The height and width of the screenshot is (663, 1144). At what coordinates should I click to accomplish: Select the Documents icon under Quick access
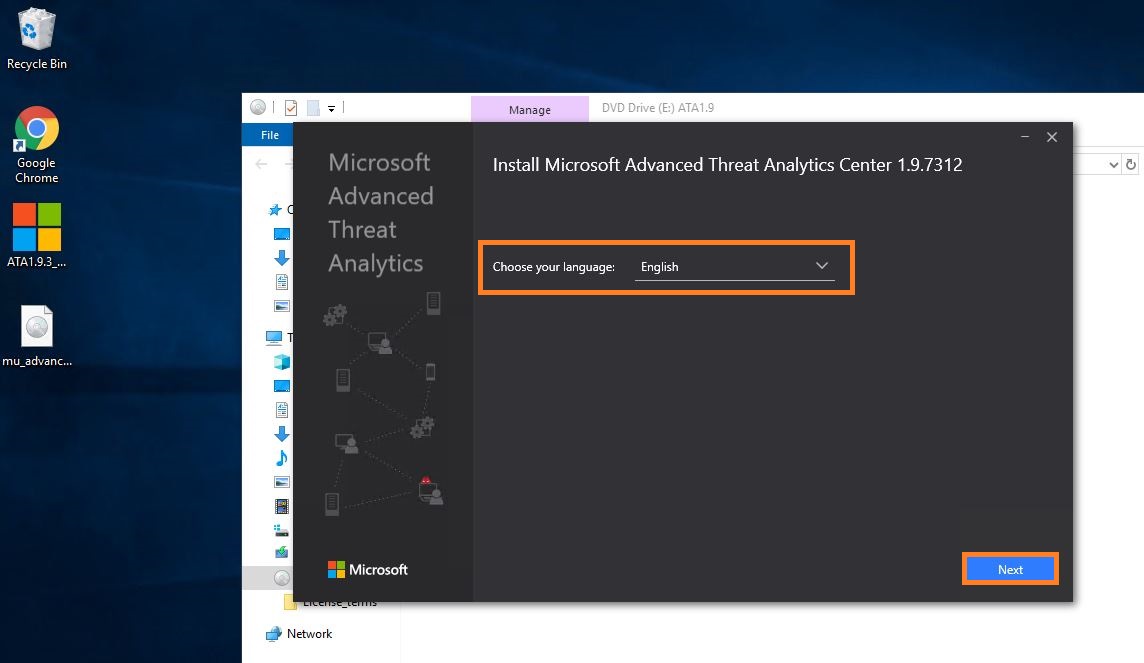click(x=282, y=282)
